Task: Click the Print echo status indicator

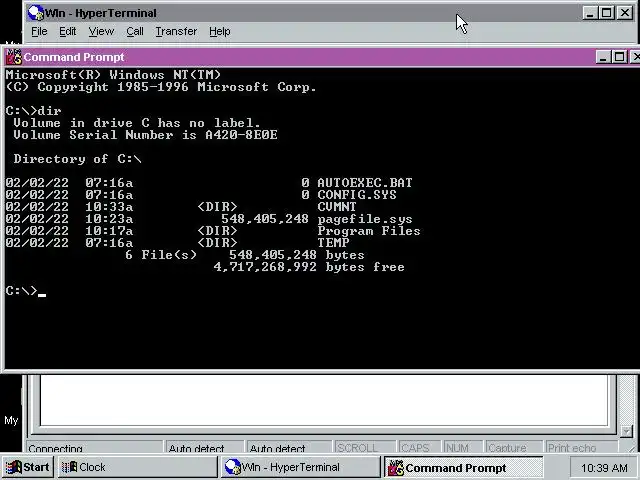Action: tap(581, 448)
